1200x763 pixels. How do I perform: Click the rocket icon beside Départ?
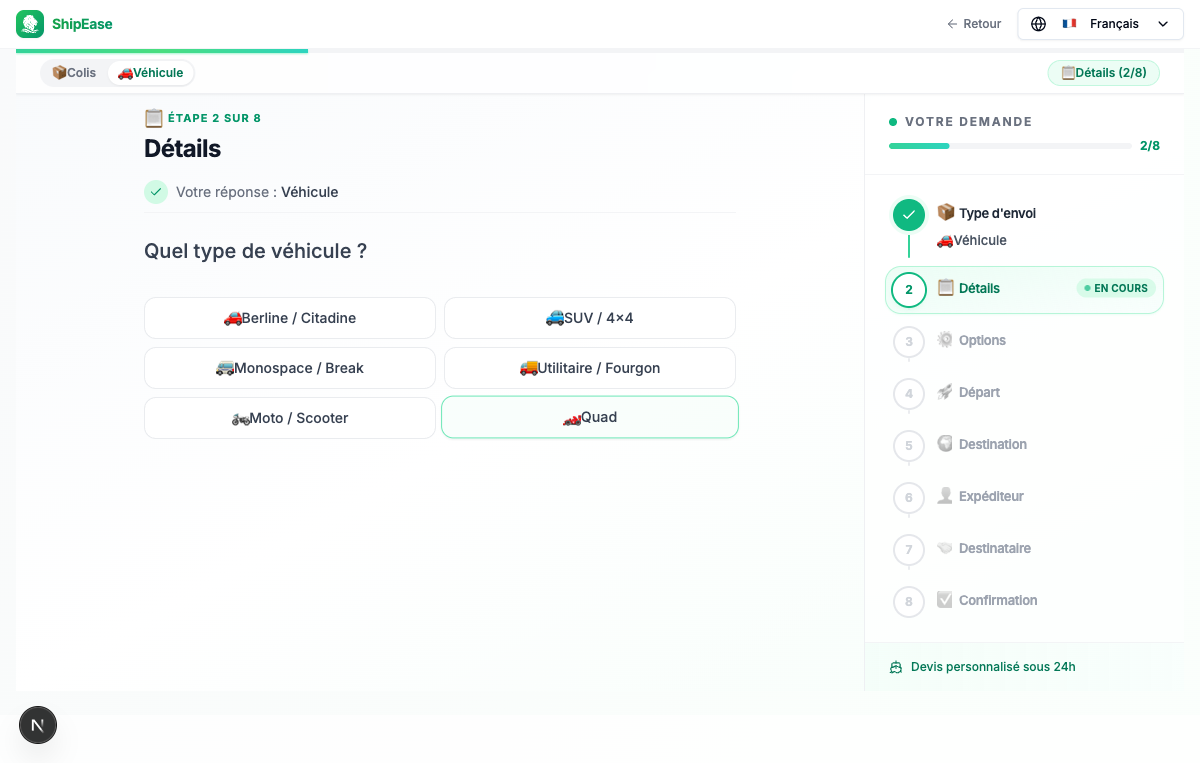coord(945,392)
